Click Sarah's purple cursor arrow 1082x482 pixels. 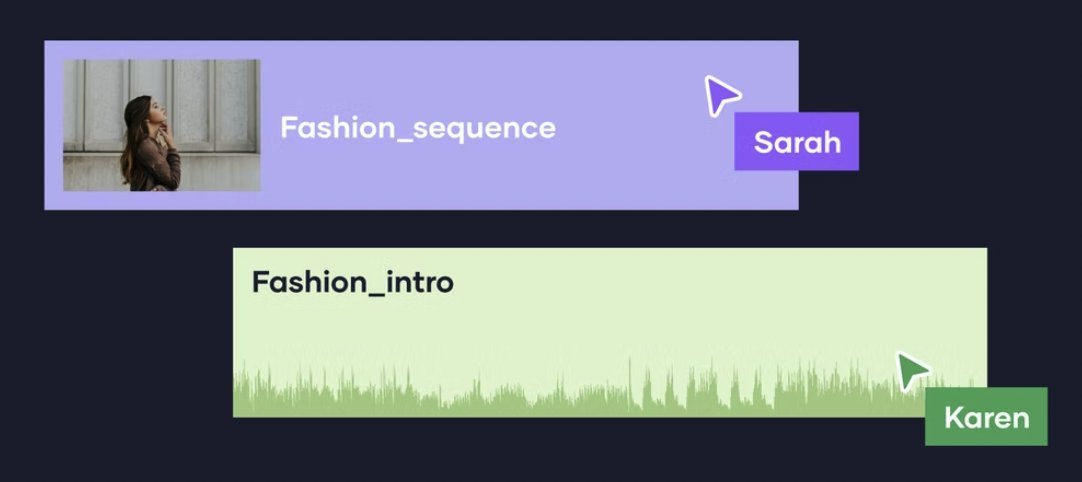(x=721, y=95)
